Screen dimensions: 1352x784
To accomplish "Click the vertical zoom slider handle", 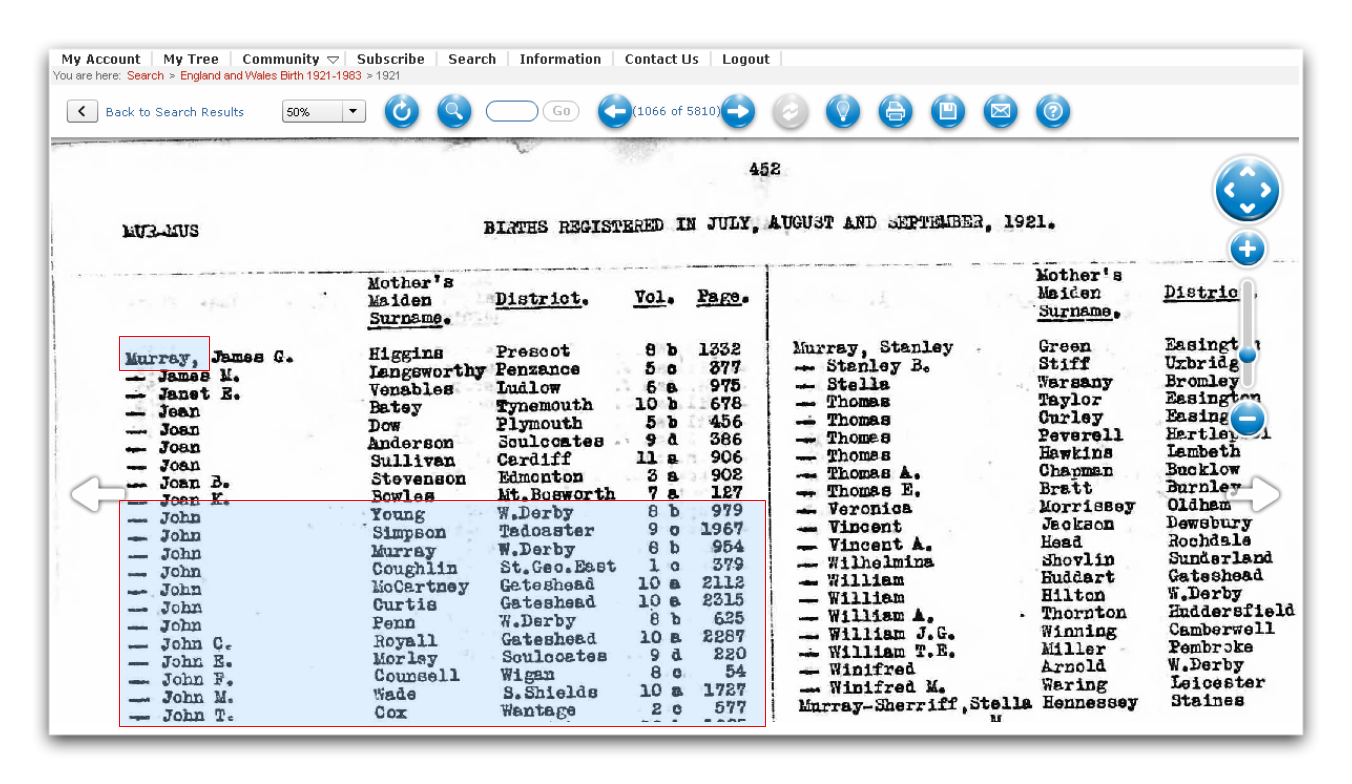I will (1247, 354).
